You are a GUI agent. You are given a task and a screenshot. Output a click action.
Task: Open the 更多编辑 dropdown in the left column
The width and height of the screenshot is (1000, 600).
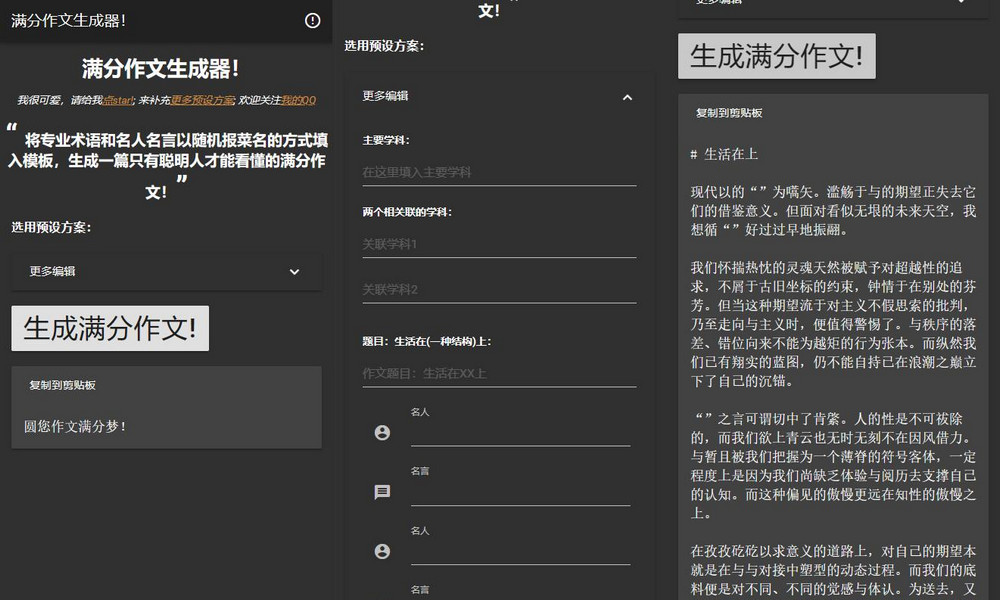166,271
